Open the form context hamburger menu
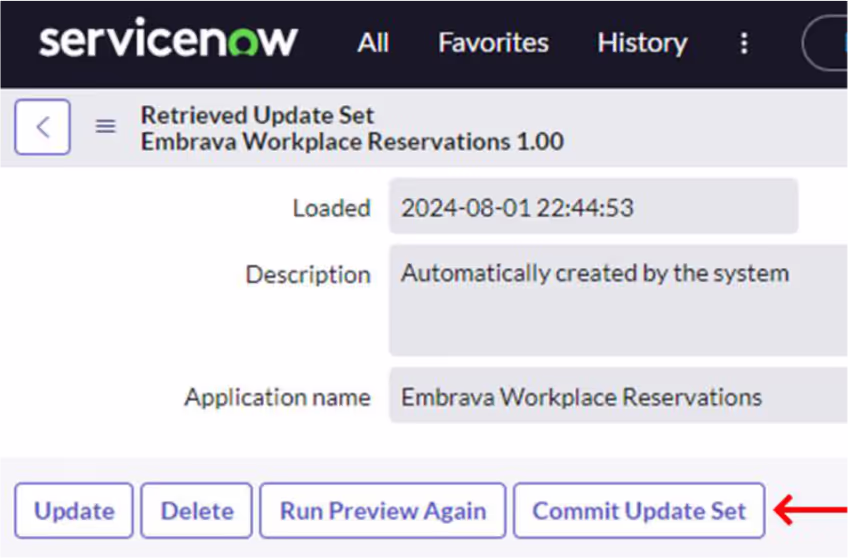The width and height of the screenshot is (848, 558). click(x=105, y=127)
